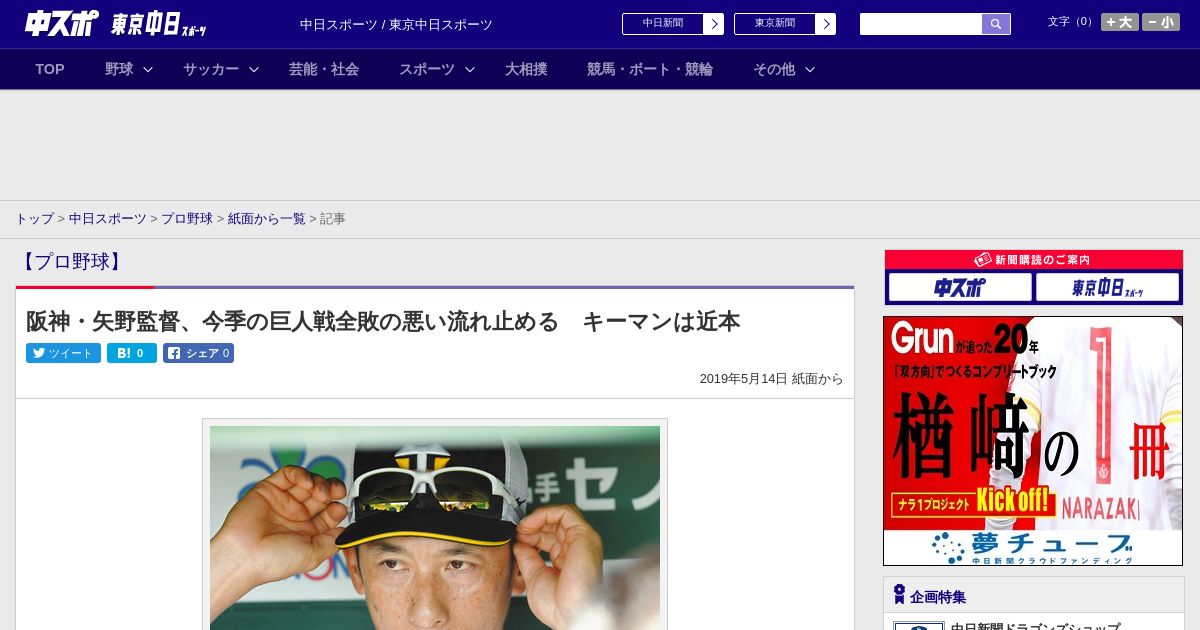The image size is (1200, 630).
Task: Click the 新聞購読のご案内 banner heading
Action: (x=1033, y=260)
